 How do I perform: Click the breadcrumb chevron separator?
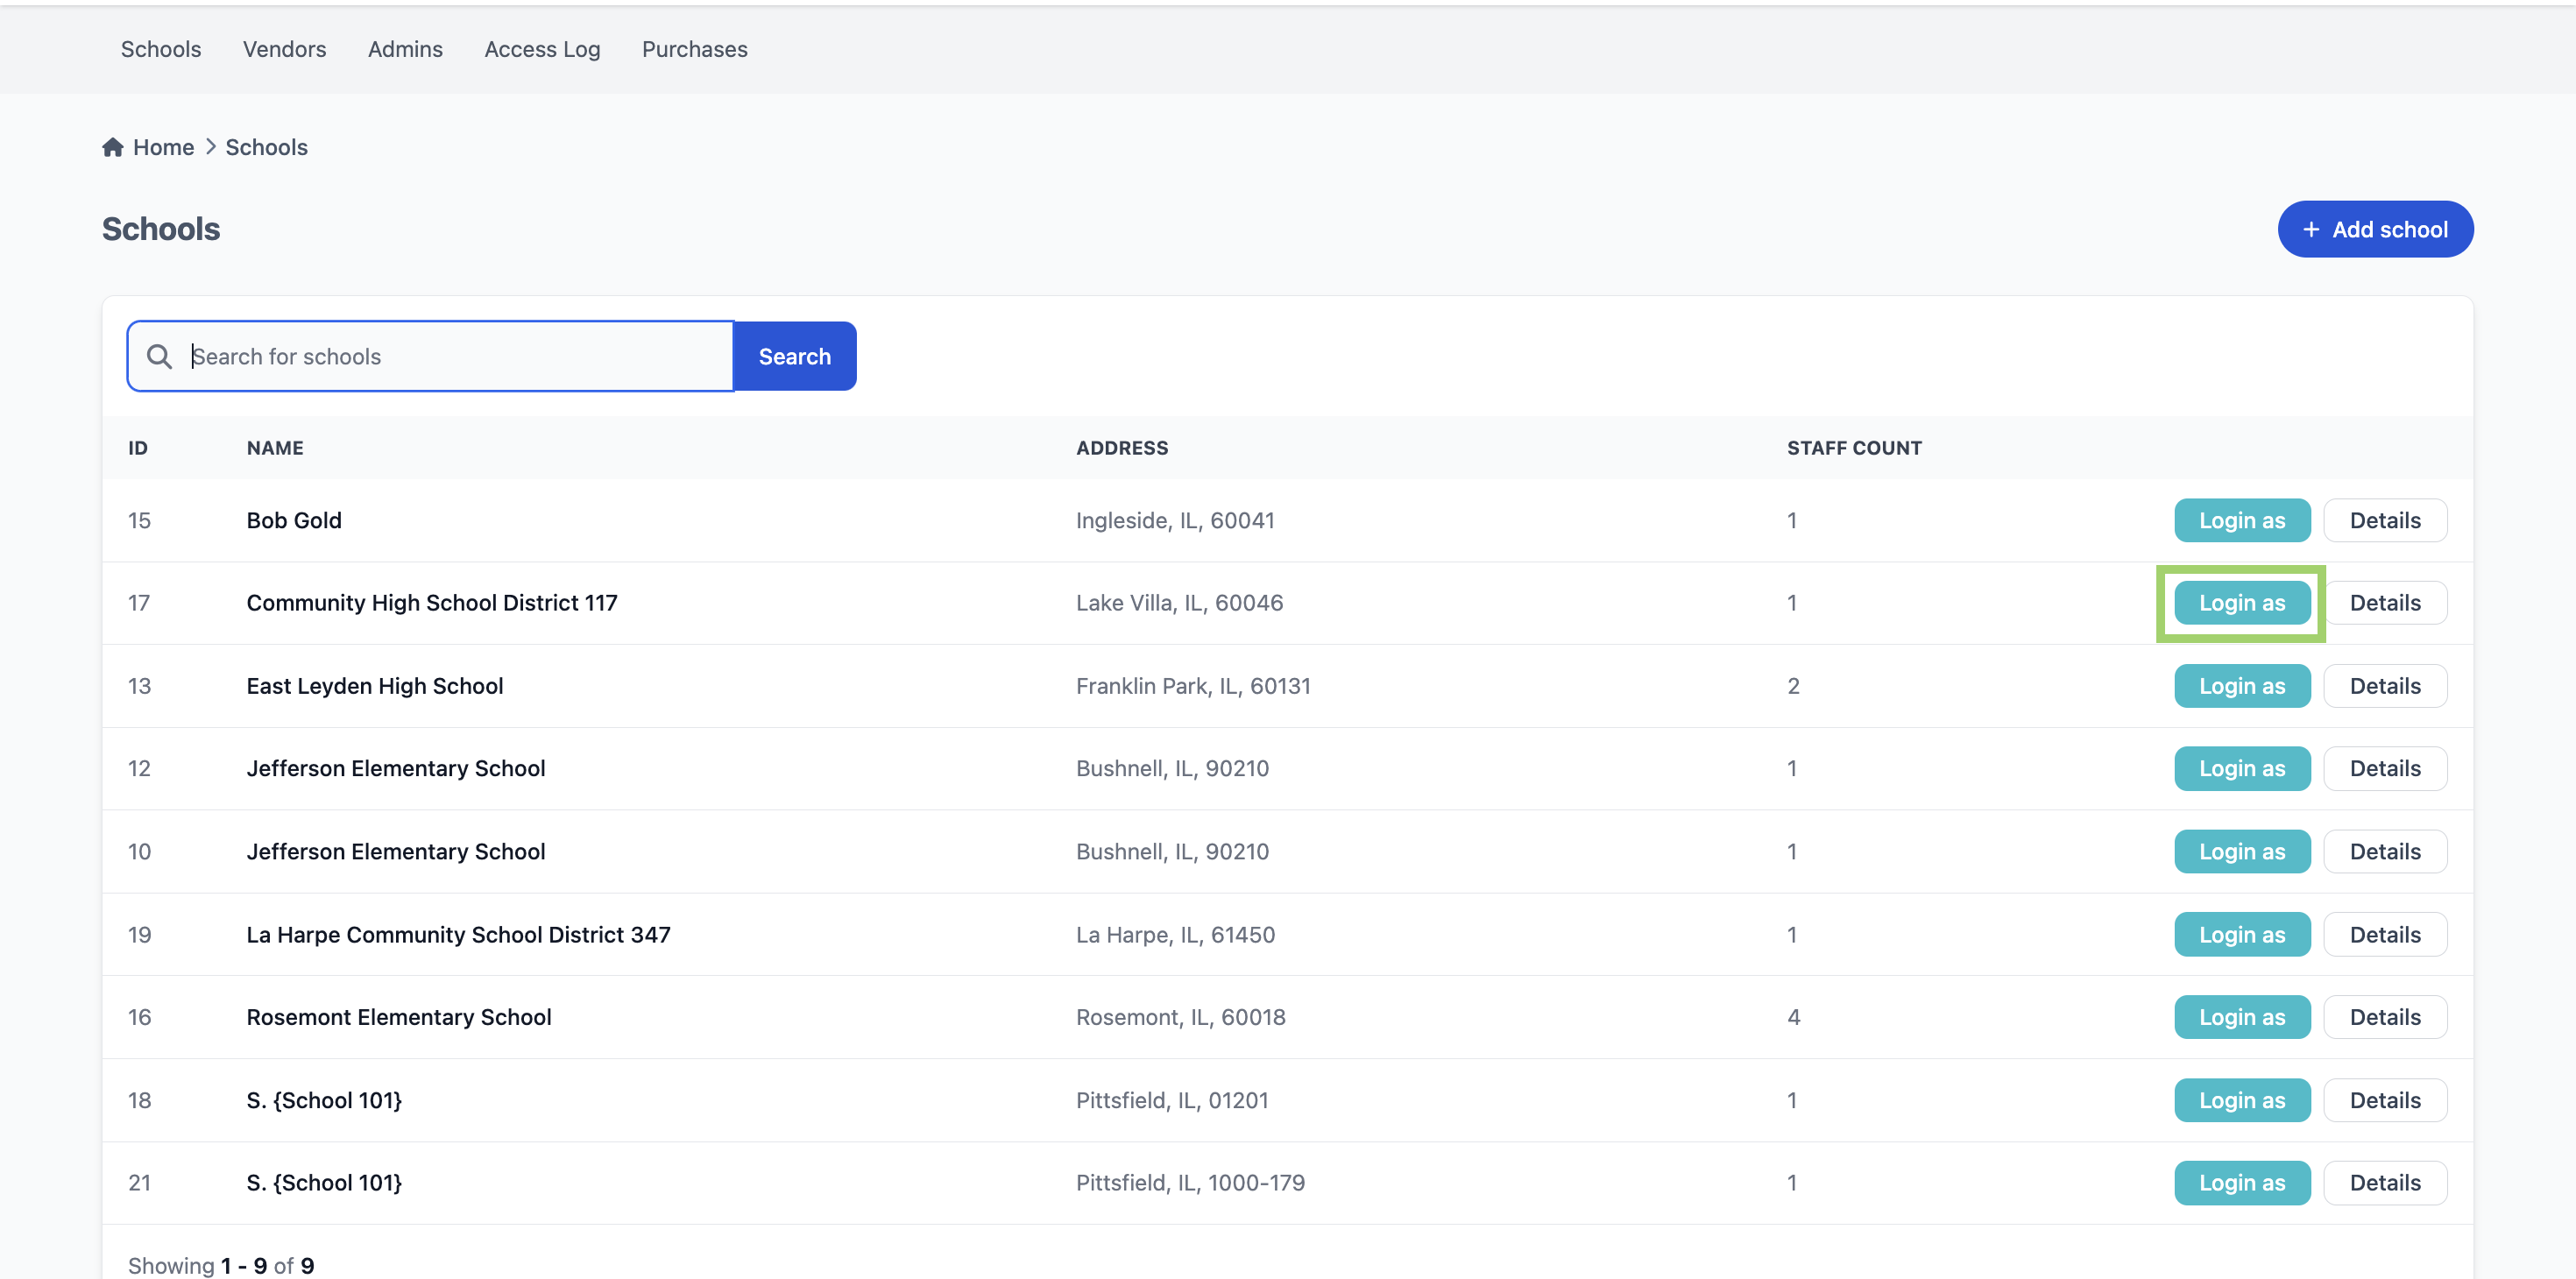point(210,147)
